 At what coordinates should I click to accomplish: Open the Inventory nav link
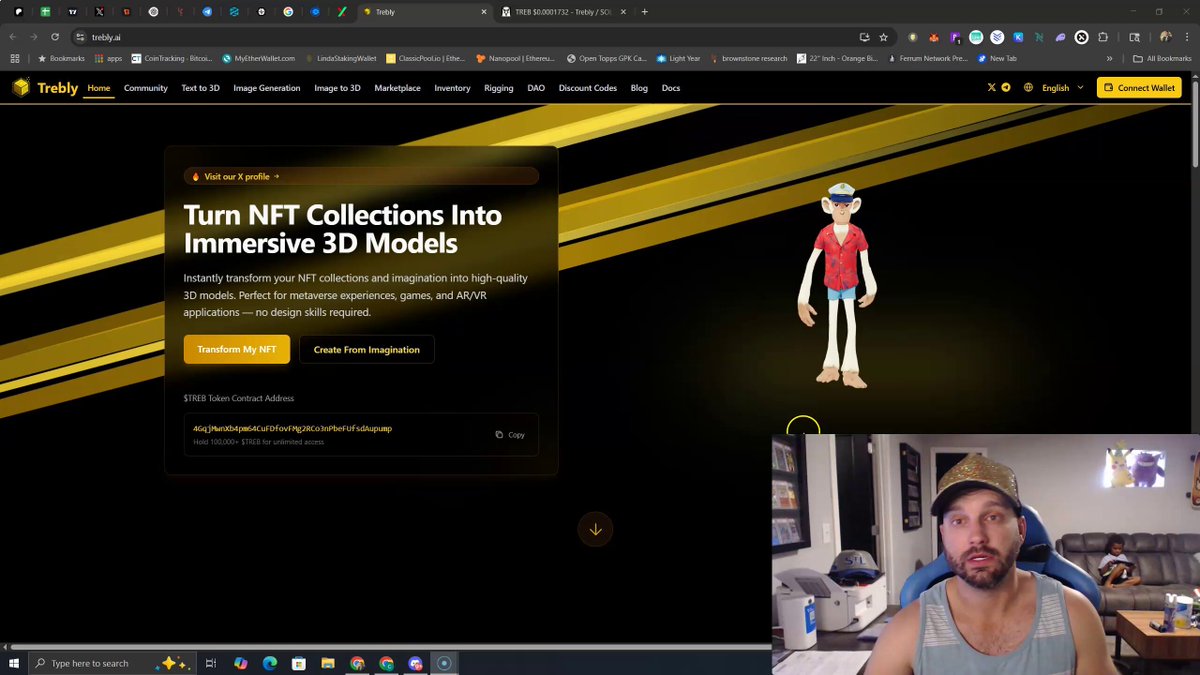point(452,88)
